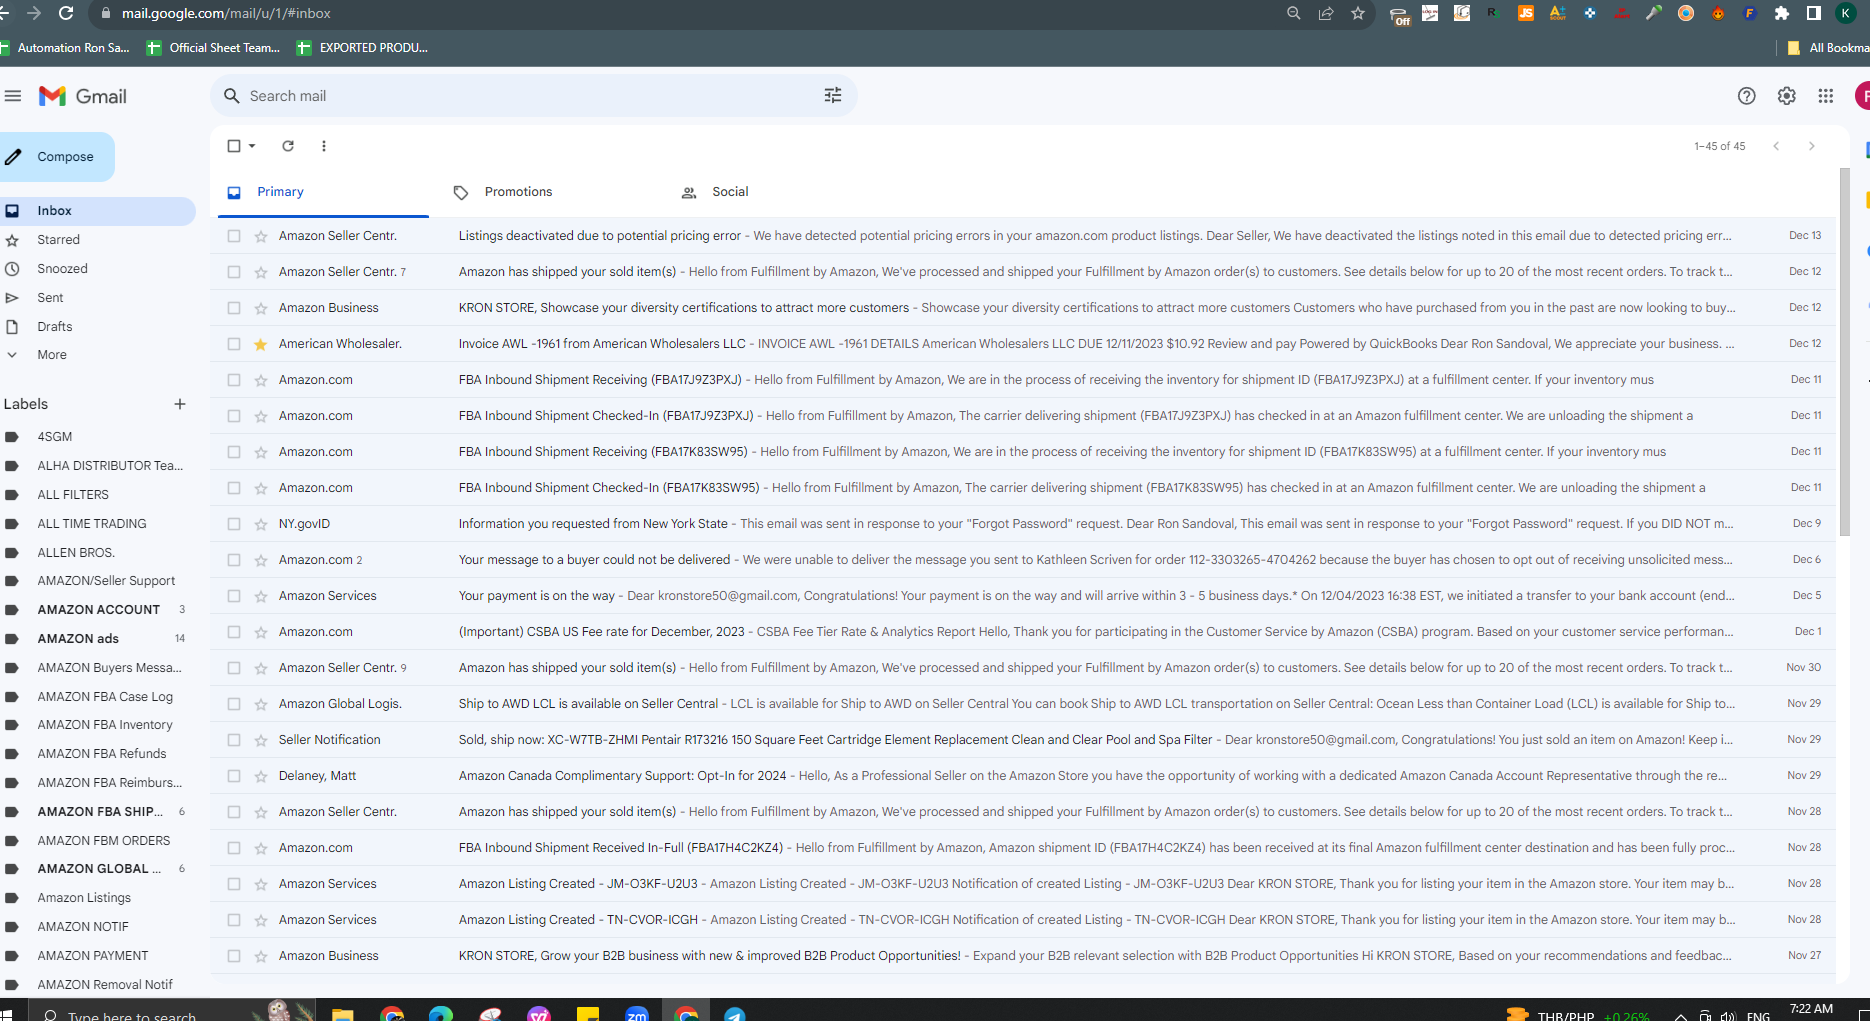Open the browser Extensions puzzle icon

[1781, 13]
